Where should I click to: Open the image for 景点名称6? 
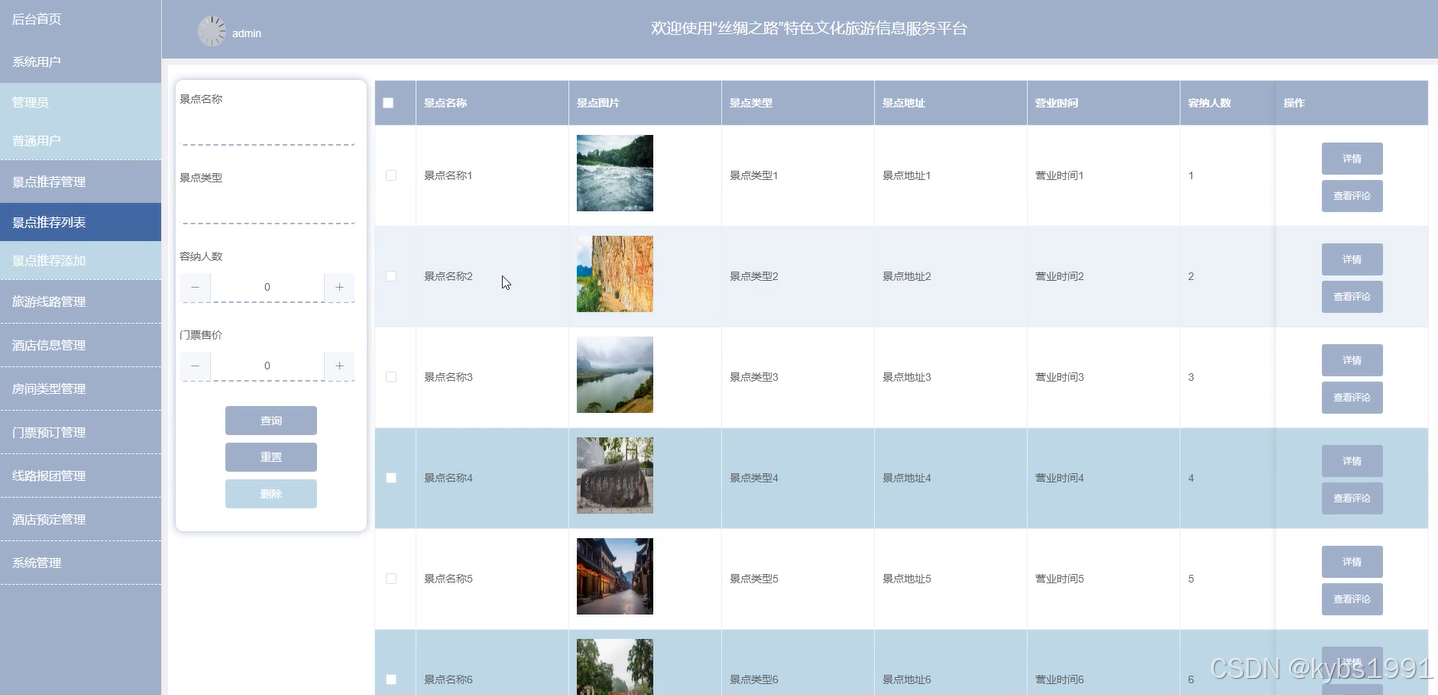615,667
